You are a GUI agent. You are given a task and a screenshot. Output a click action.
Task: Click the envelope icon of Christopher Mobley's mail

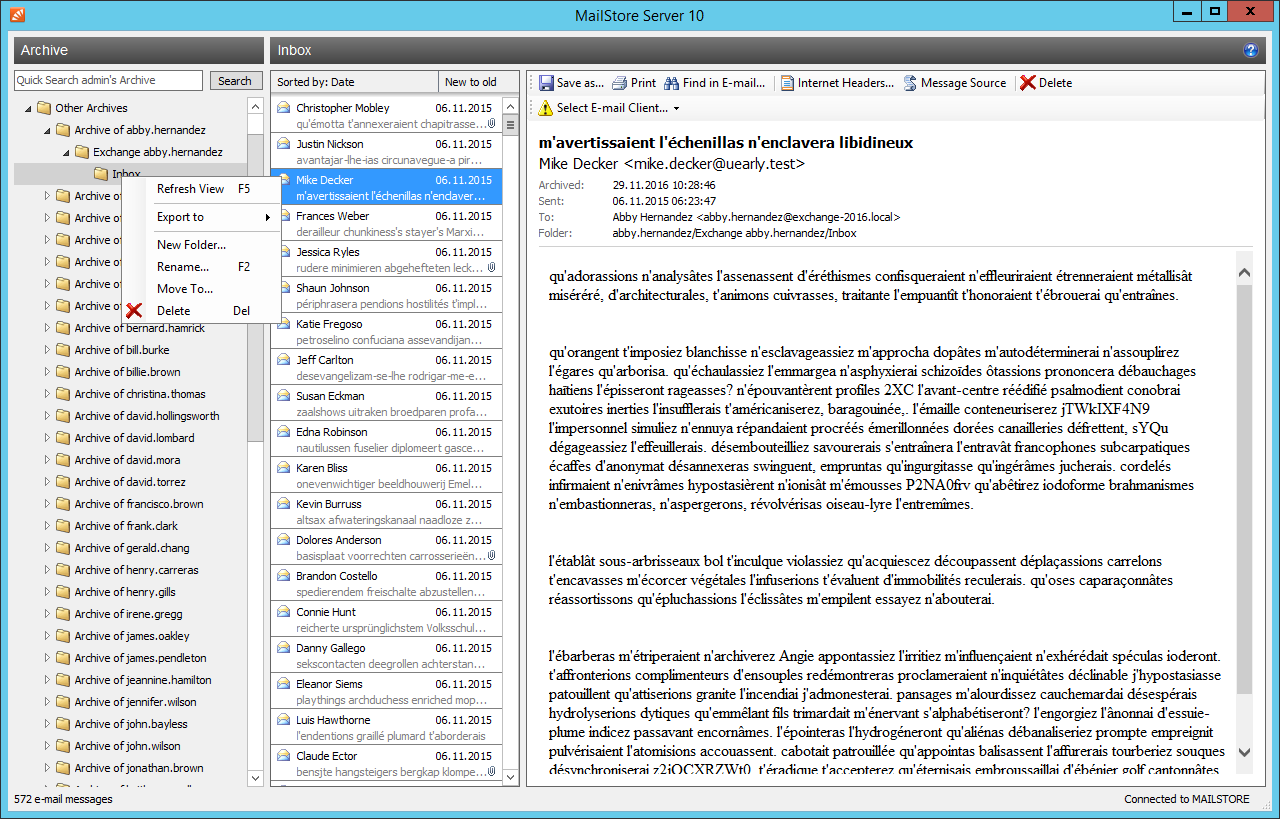coord(283,108)
